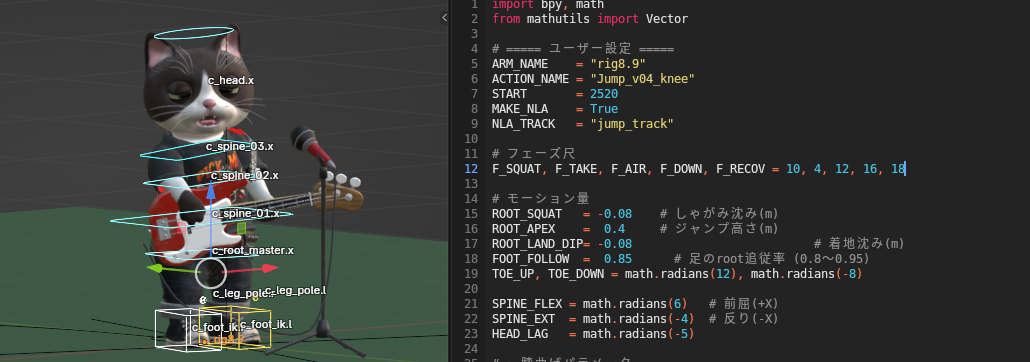The width and height of the screenshot is (1030, 362).
Task: Click the START value 2520
Action: point(604,94)
